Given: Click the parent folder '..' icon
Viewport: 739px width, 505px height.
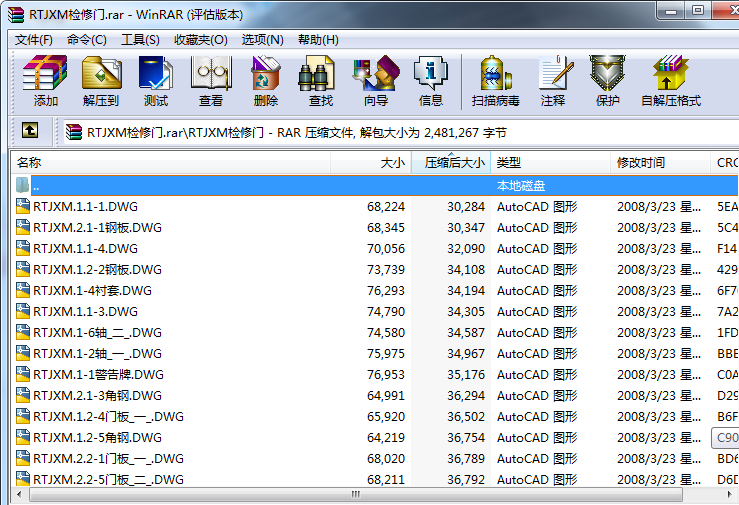Looking at the screenshot, I should 23,185.
